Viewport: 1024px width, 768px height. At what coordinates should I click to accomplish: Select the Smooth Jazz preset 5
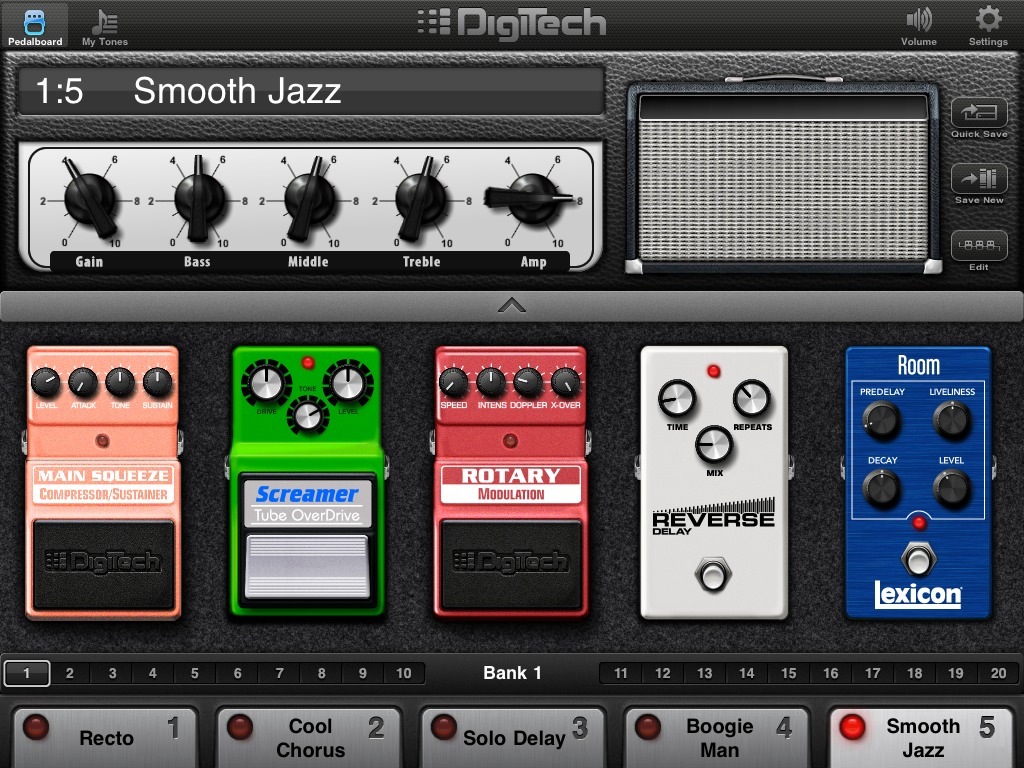click(921, 737)
